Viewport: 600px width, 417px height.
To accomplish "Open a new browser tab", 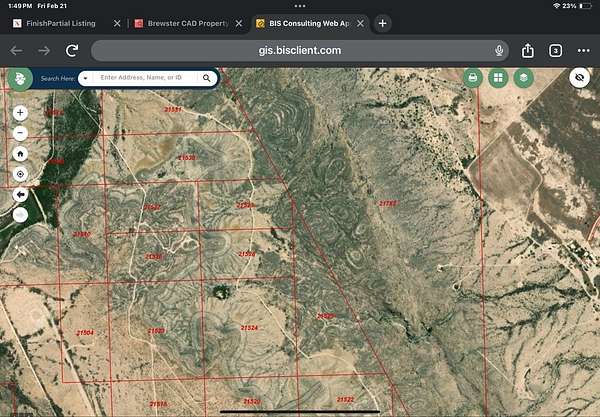I will point(382,22).
